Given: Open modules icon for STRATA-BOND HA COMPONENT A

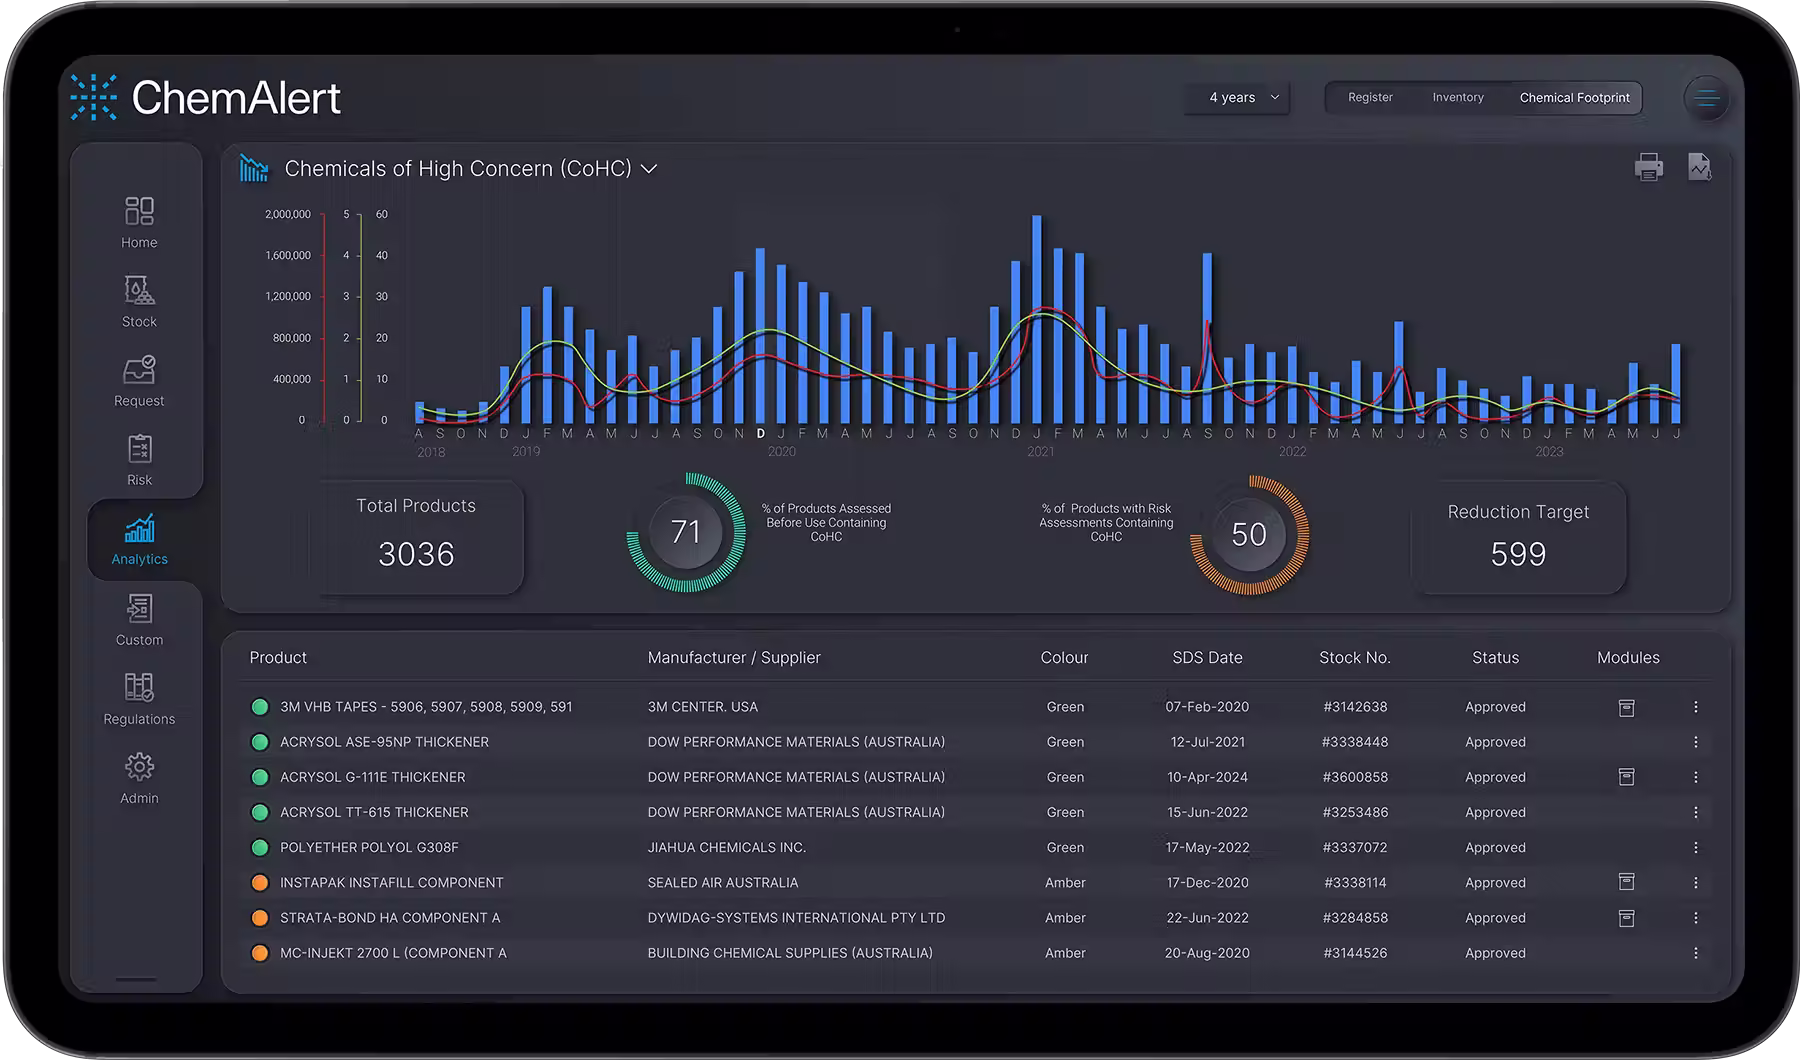Looking at the screenshot, I should click(1626, 918).
